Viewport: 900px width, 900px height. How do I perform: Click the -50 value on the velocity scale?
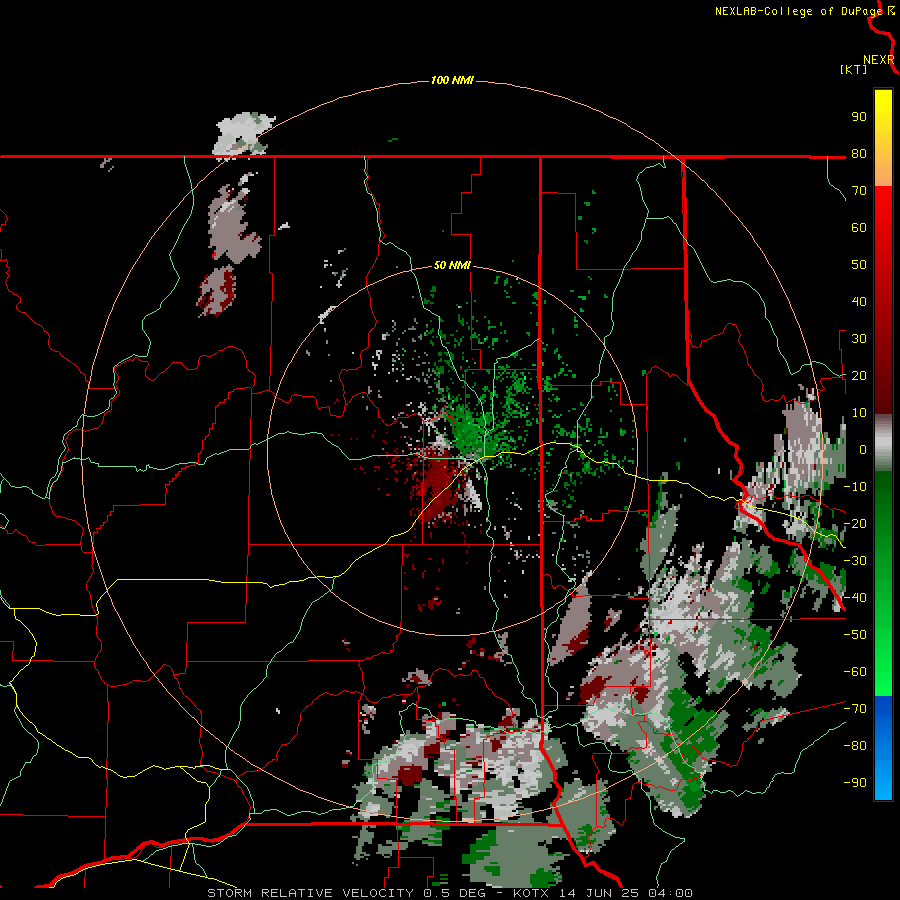point(855,635)
